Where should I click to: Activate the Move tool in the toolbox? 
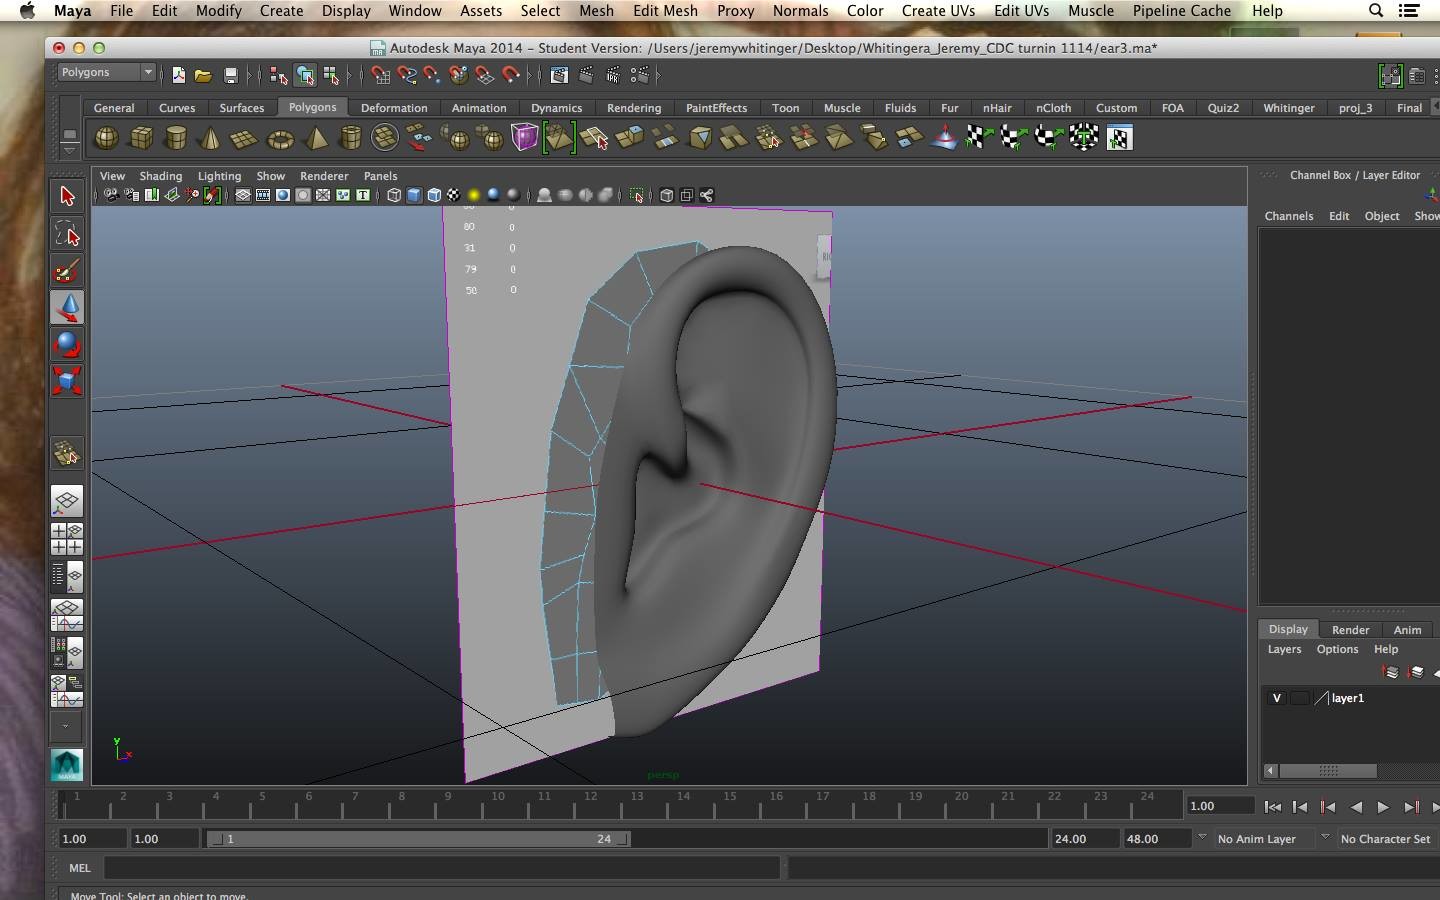67,307
